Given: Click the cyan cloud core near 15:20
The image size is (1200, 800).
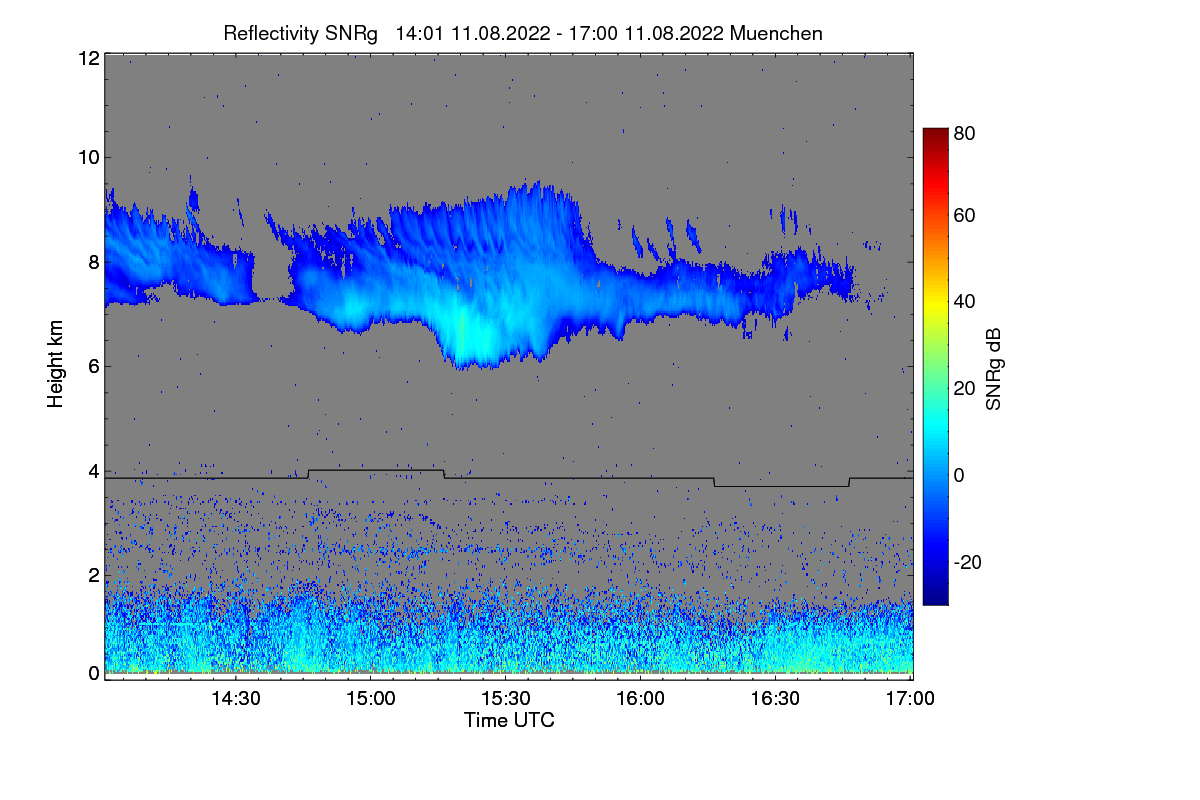Looking at the screenshot, I should 472,335.
